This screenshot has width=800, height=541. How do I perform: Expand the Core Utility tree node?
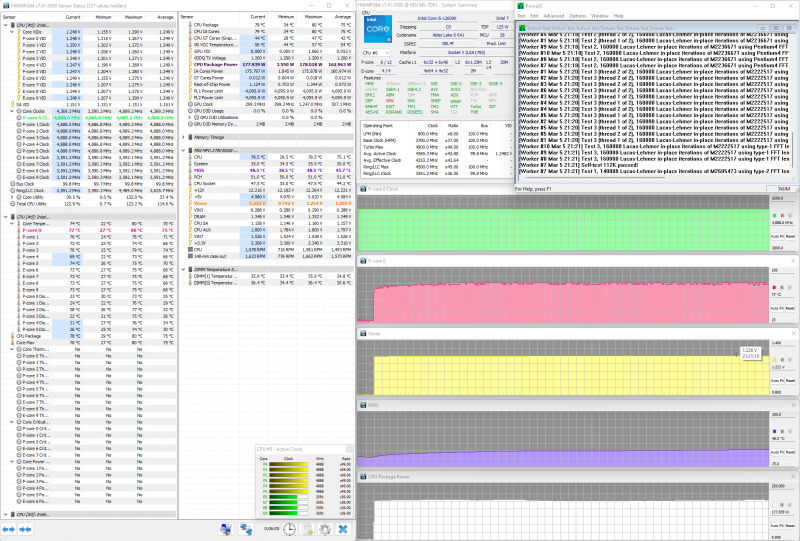[x=12, y=197]
